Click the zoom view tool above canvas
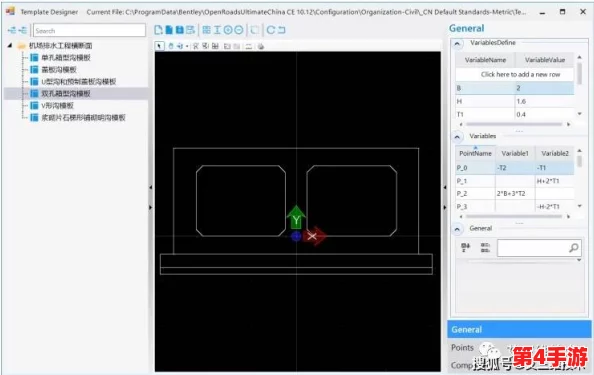The width and height of the screenshot is (594, 375). [180, 46]
